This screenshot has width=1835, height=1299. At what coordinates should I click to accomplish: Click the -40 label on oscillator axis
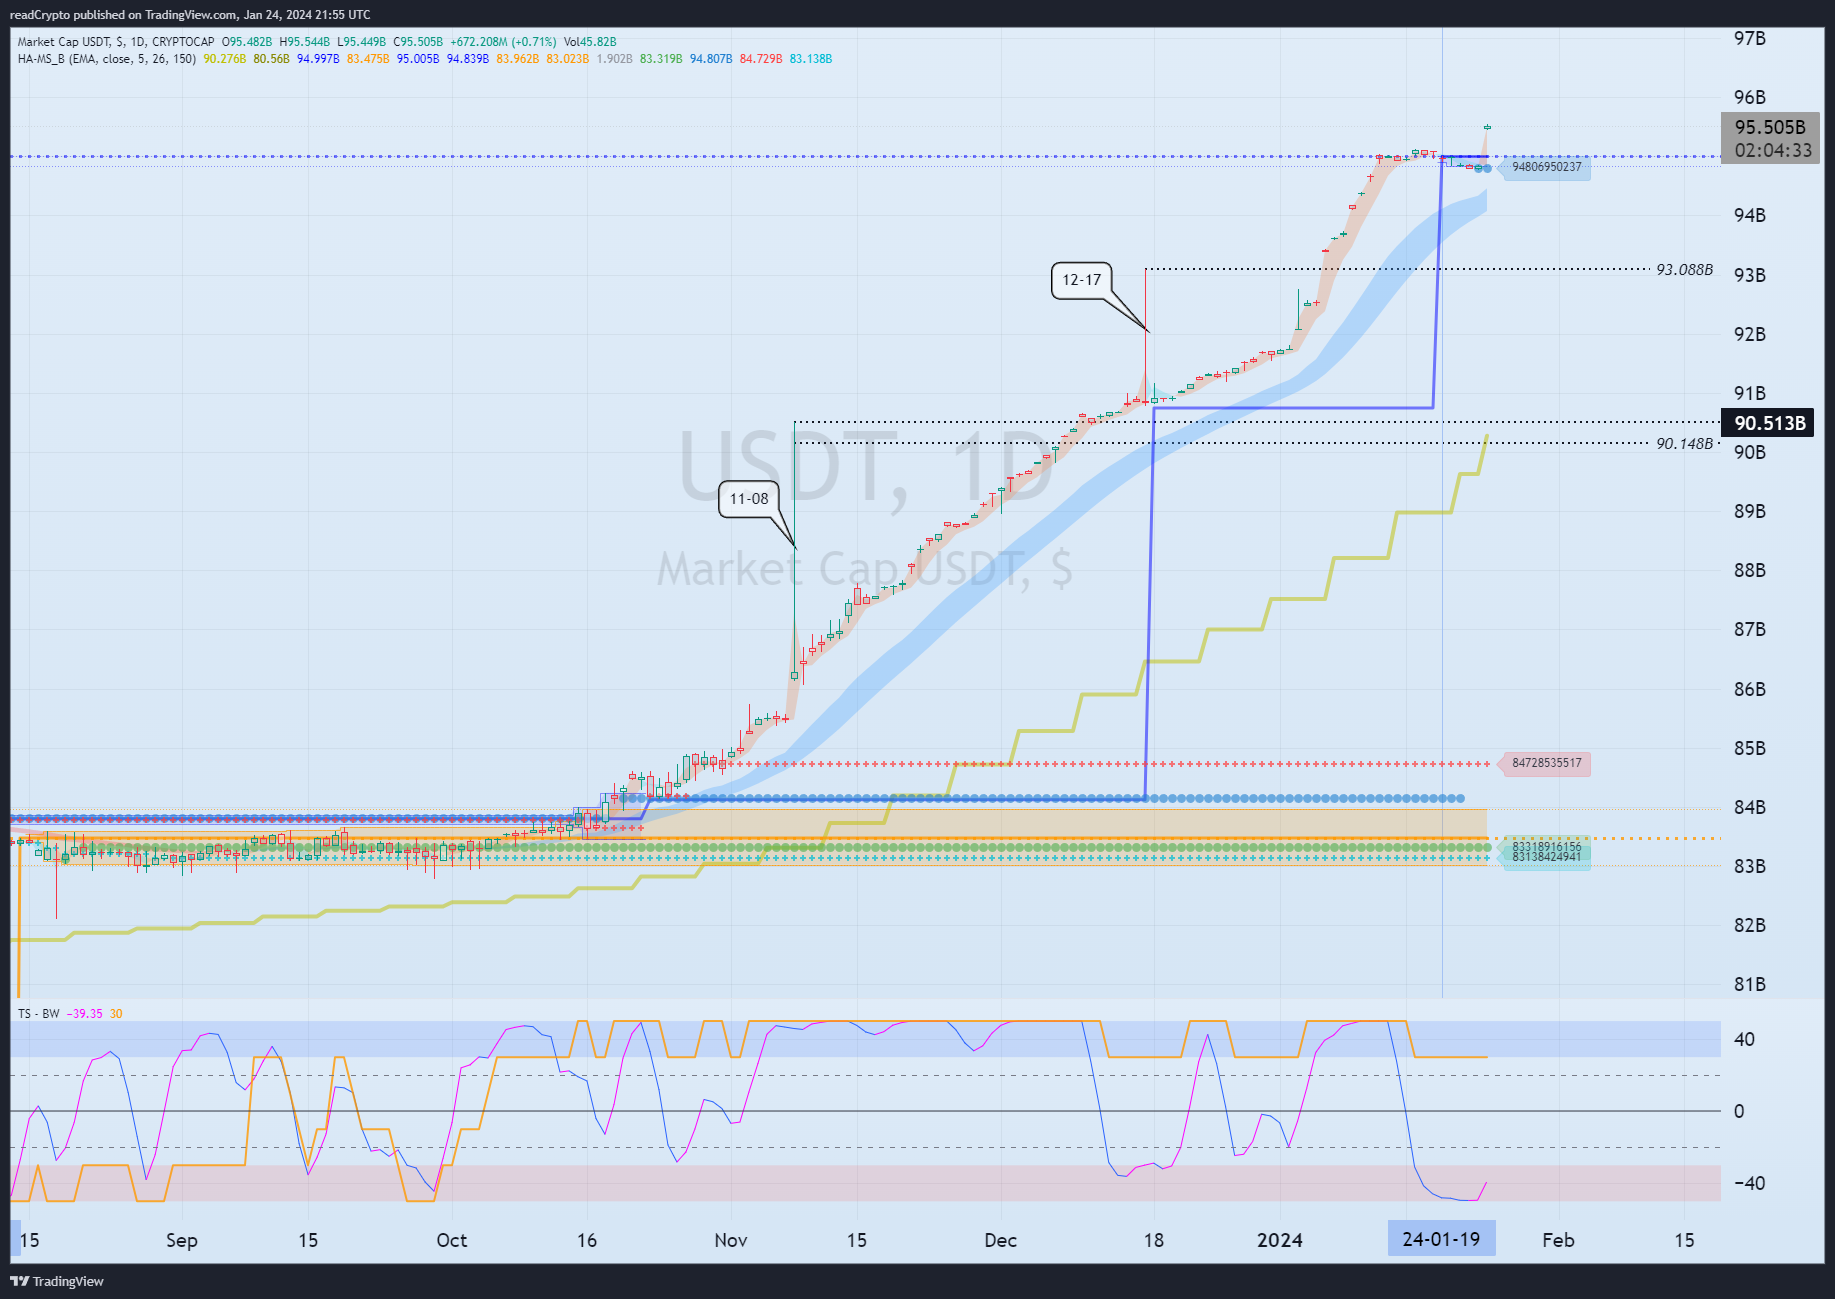coord(1749,1183)
